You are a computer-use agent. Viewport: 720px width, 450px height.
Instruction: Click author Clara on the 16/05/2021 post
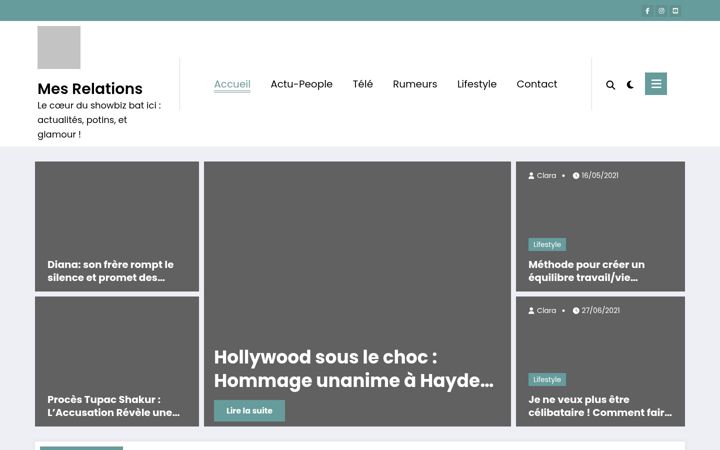(542, 175)
